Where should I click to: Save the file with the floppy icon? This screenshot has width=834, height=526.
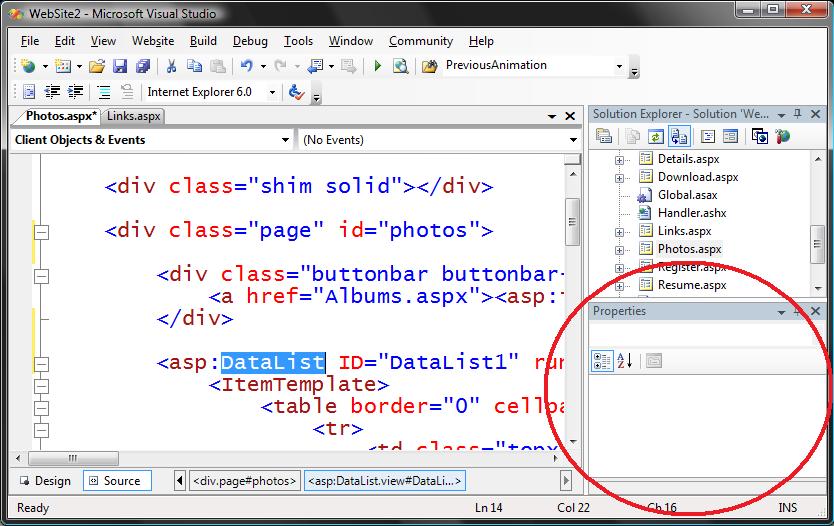(x=120, y=66)
